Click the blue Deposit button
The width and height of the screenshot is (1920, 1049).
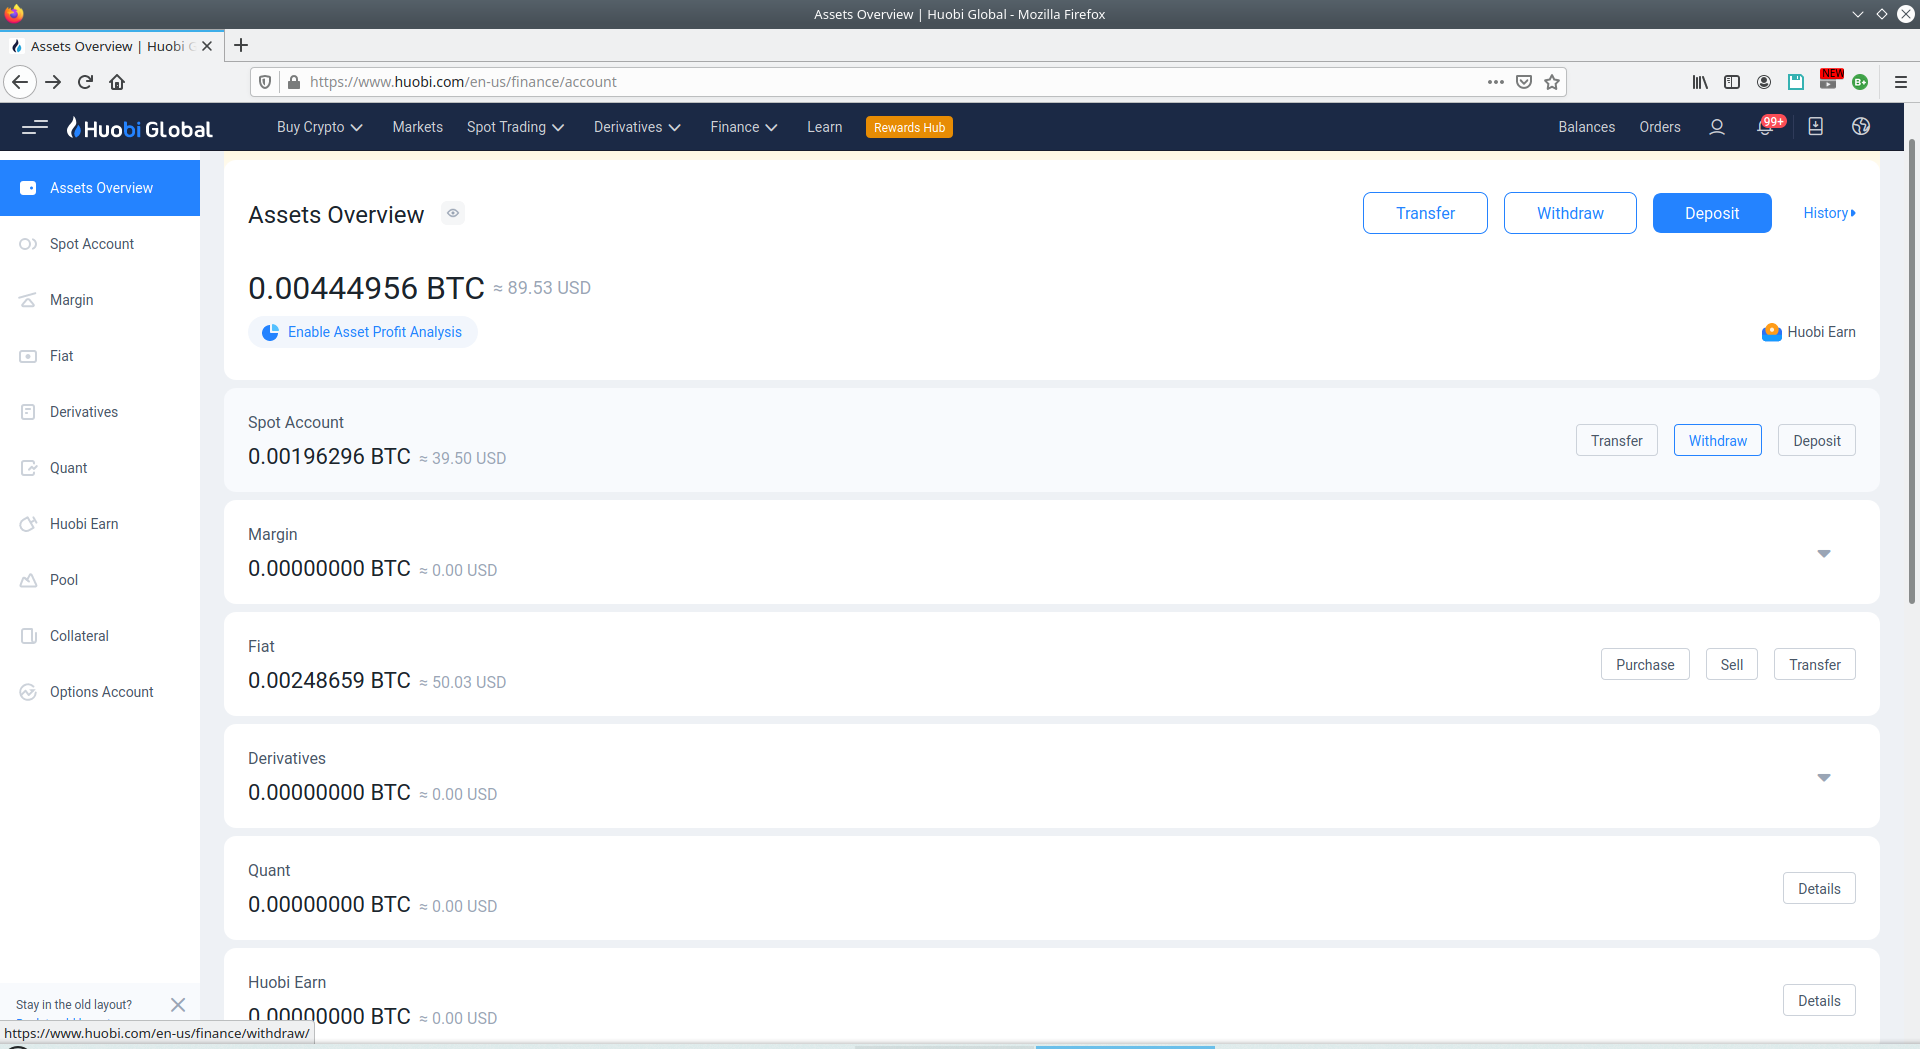(x=1712, y=213)
